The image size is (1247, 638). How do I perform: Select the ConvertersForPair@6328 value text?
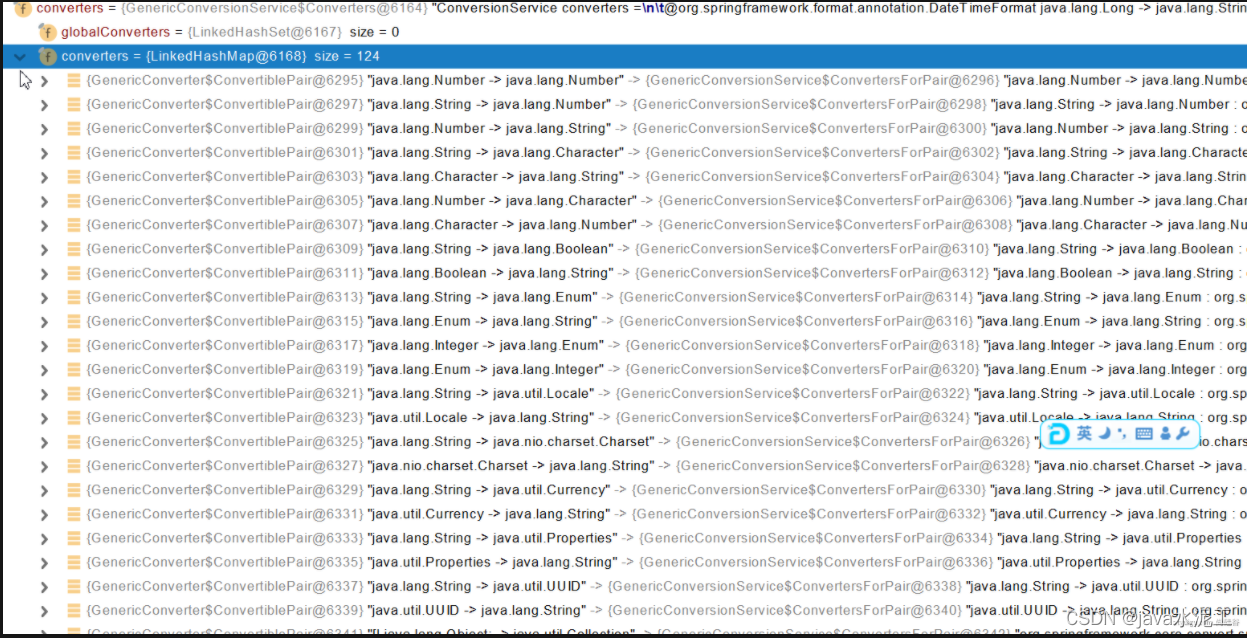pos(853,466)
